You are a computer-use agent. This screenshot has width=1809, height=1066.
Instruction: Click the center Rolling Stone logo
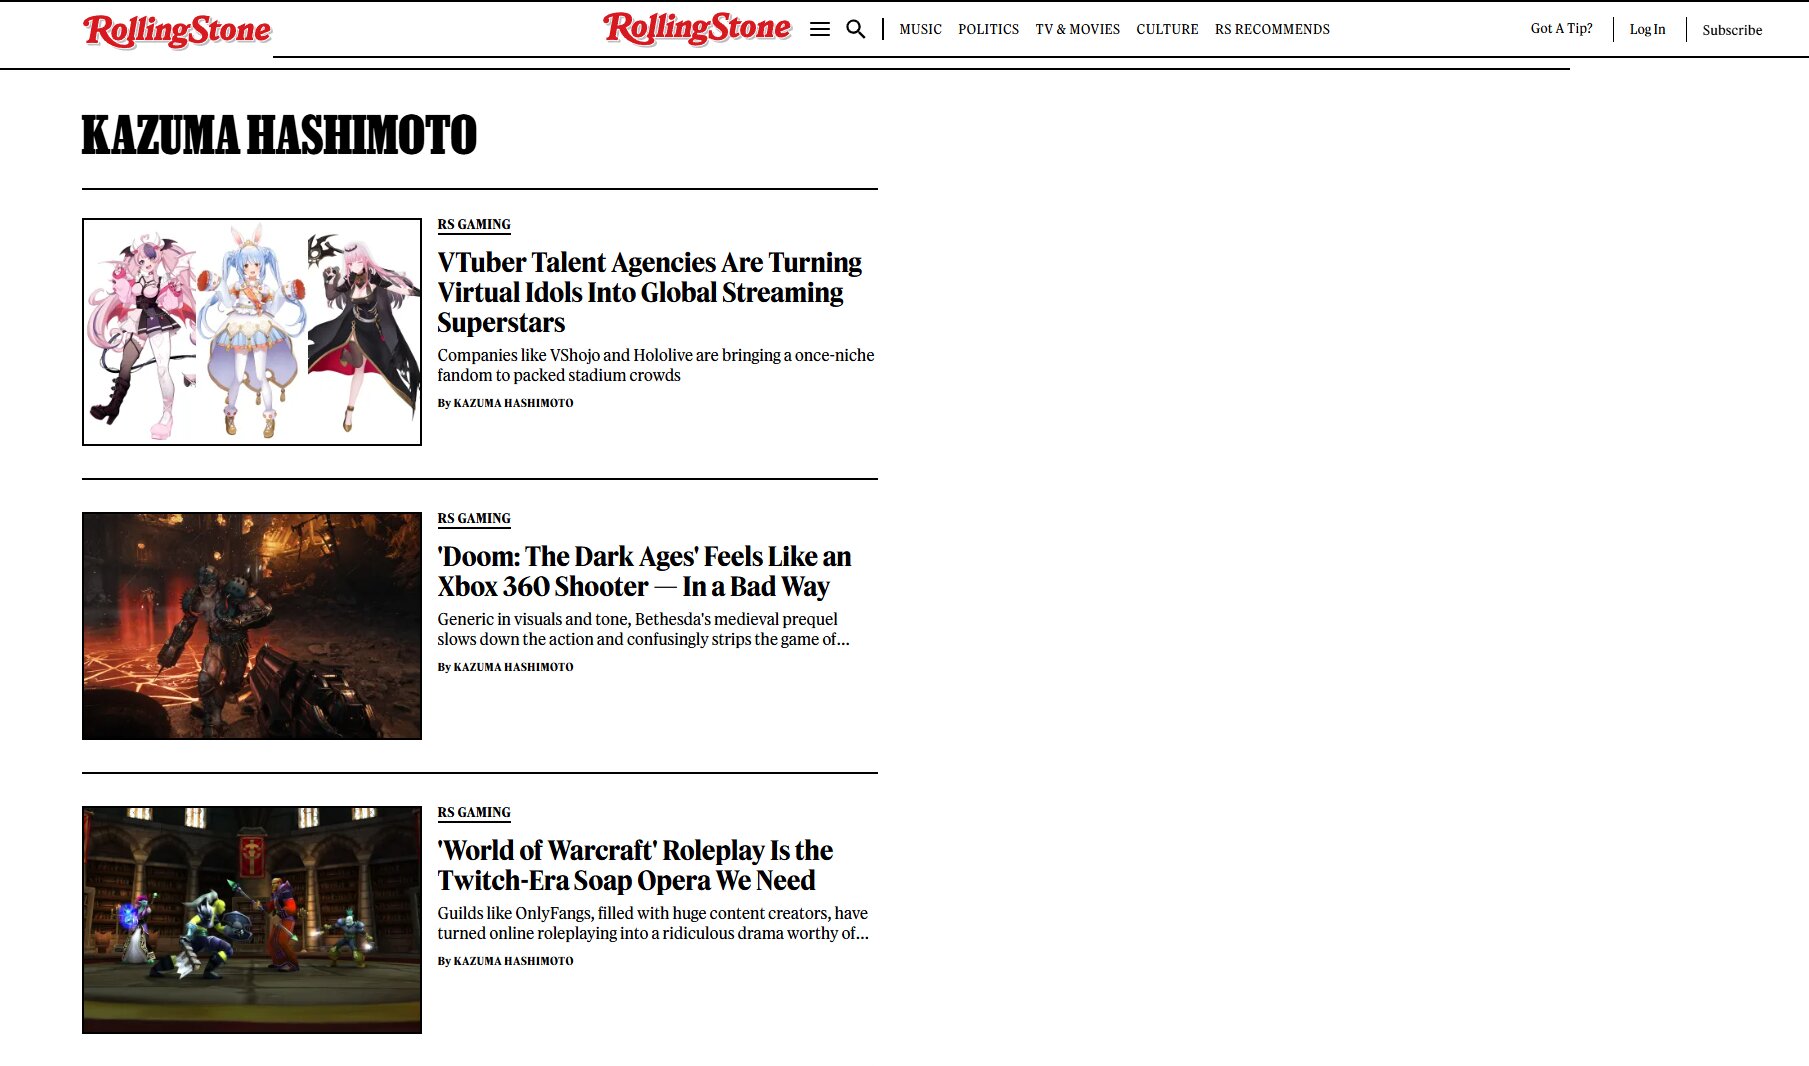(x=697, y=28)
